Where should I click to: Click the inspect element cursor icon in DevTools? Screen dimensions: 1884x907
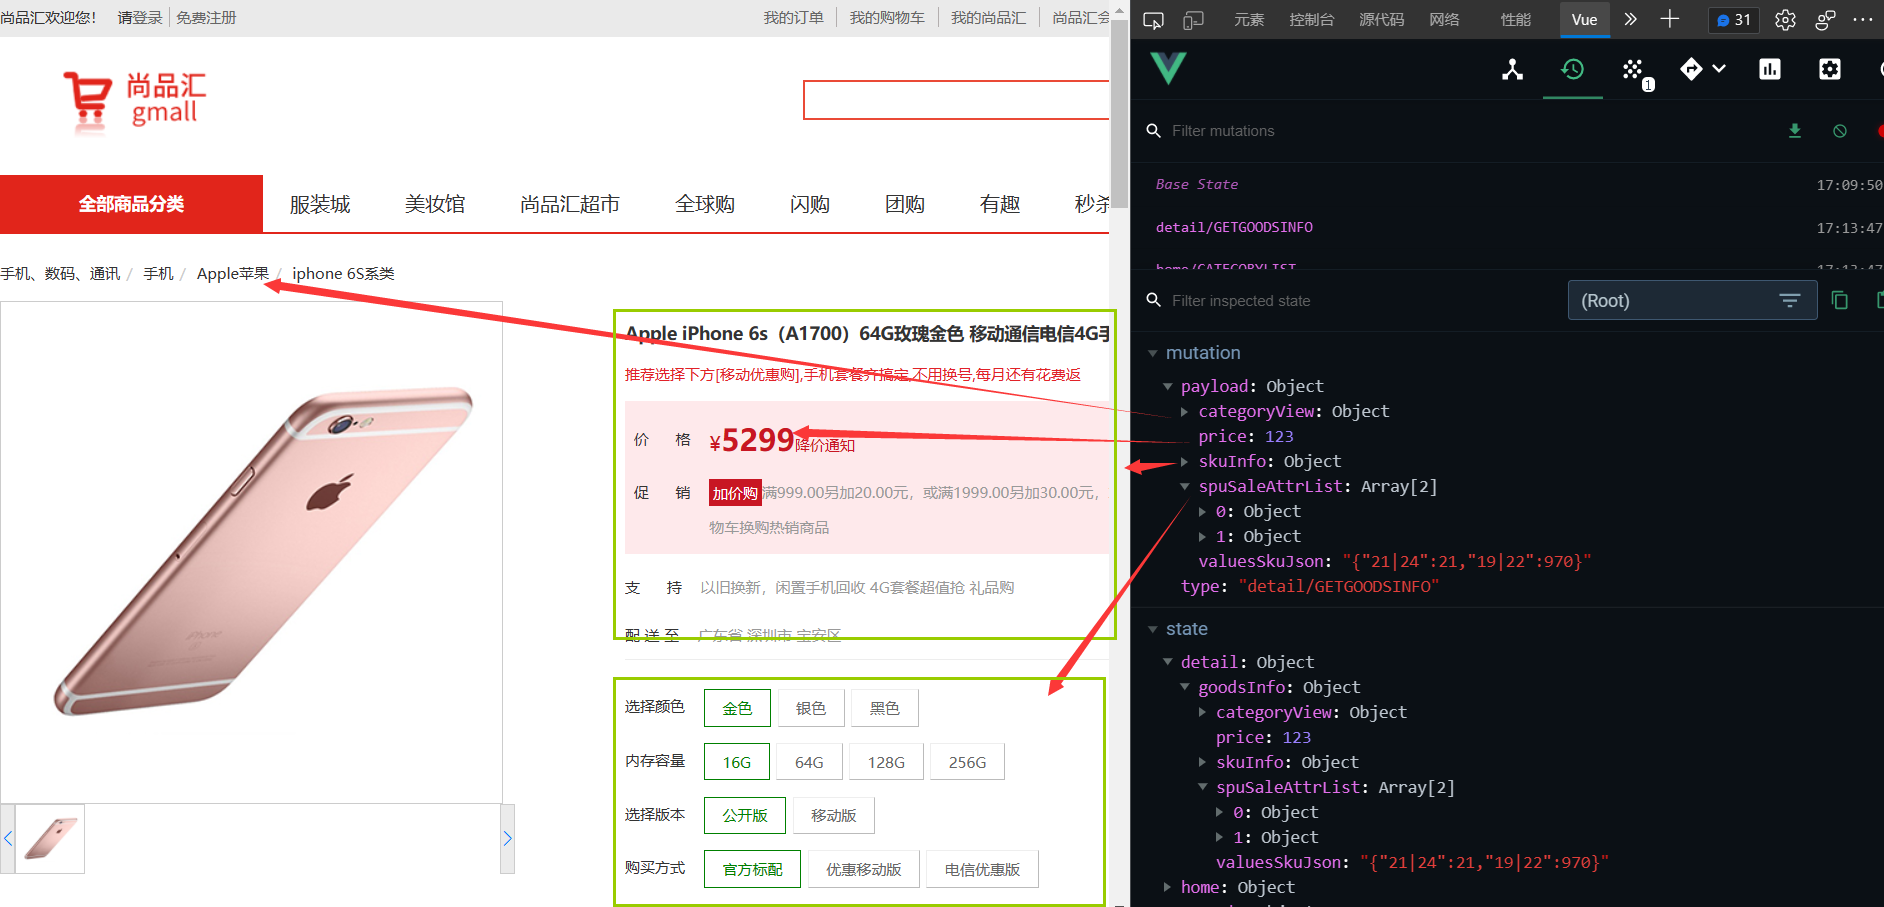click(x=1153, y=20)
